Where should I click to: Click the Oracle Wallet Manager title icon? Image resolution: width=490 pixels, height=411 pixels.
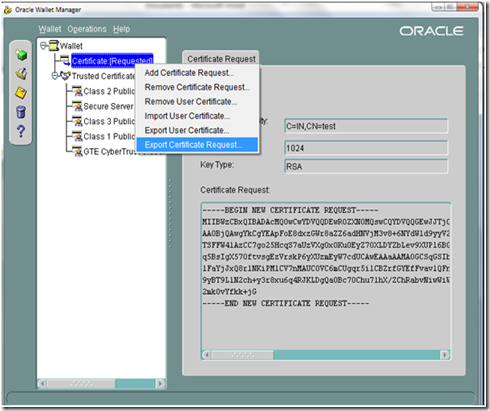click(8, 10)
